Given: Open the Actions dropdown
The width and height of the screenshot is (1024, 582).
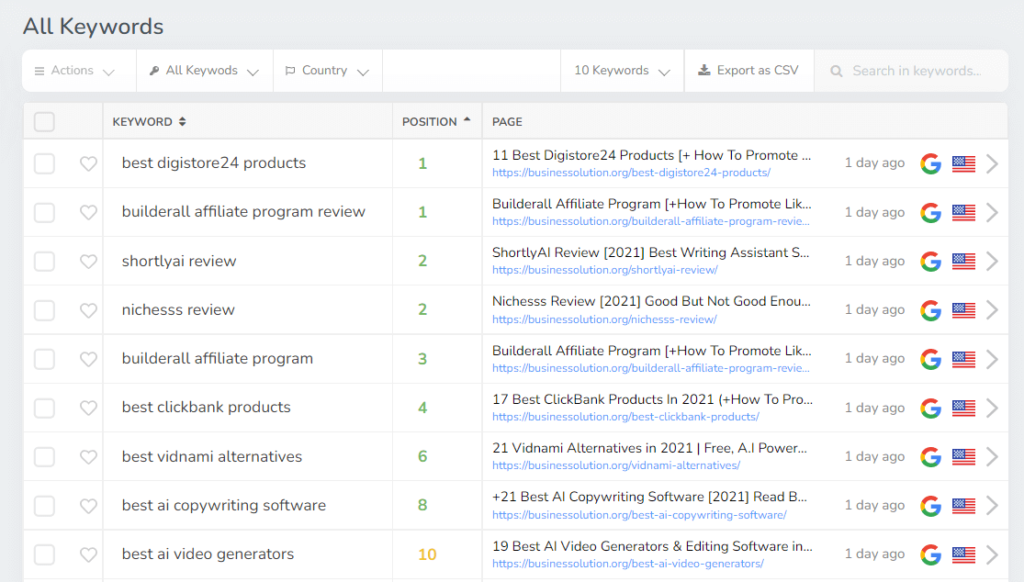Looking at the screenshot, I should click(75, 71).
